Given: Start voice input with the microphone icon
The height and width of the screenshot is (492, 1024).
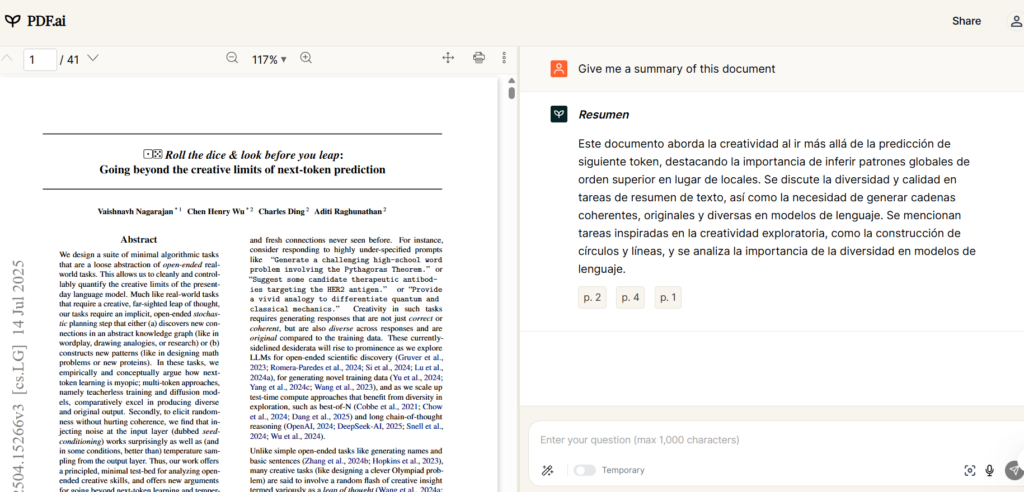Looking at the screenshot, I should (989, 470).
